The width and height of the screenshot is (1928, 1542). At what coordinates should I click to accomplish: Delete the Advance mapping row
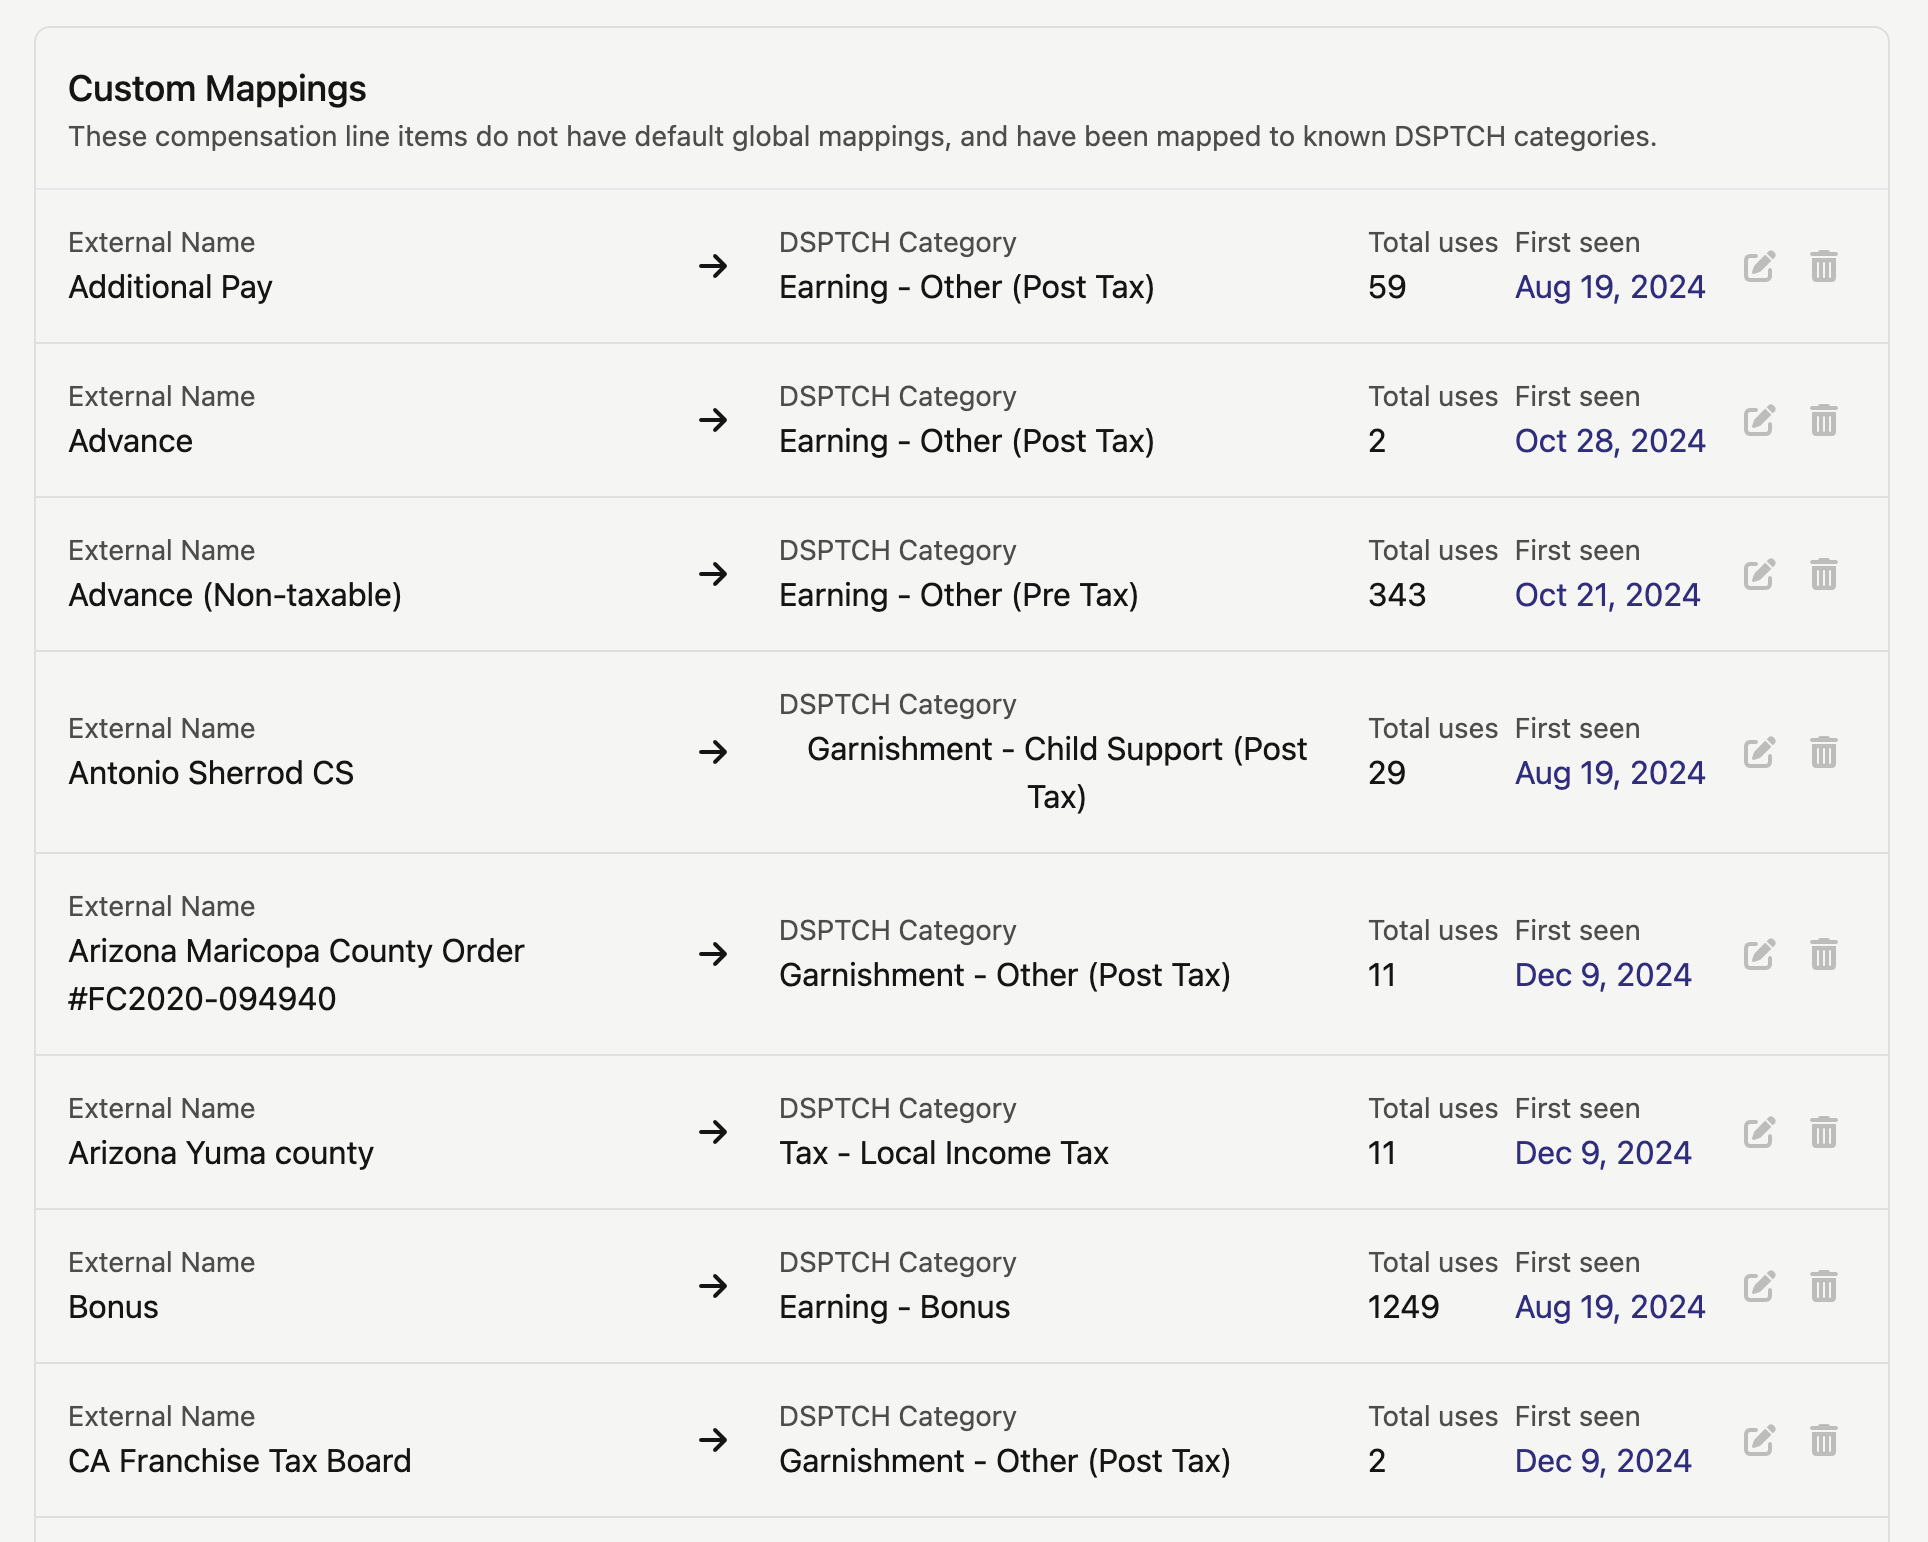tap(1824, 420)
